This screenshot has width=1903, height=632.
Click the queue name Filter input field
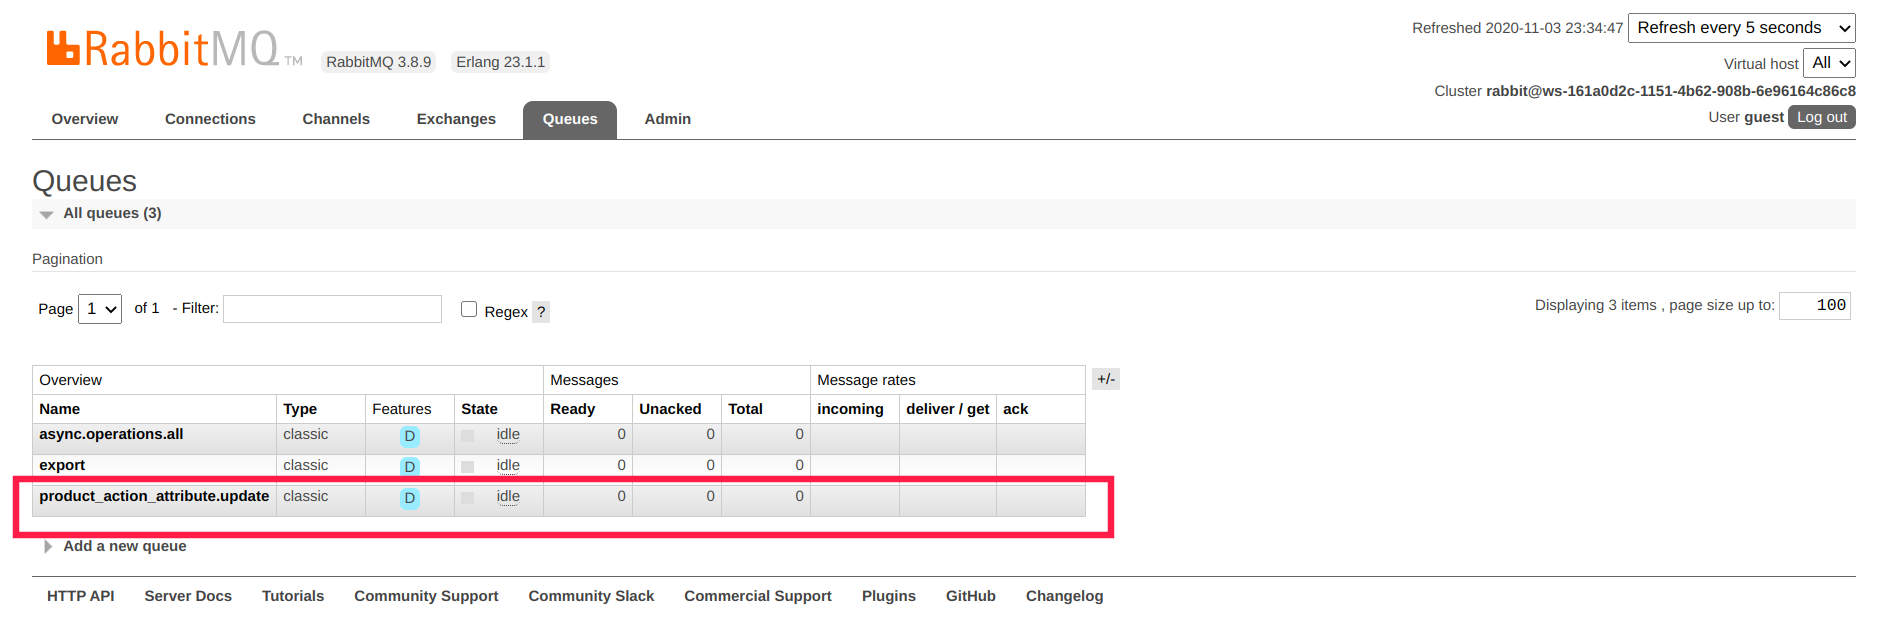pos(332,309)
